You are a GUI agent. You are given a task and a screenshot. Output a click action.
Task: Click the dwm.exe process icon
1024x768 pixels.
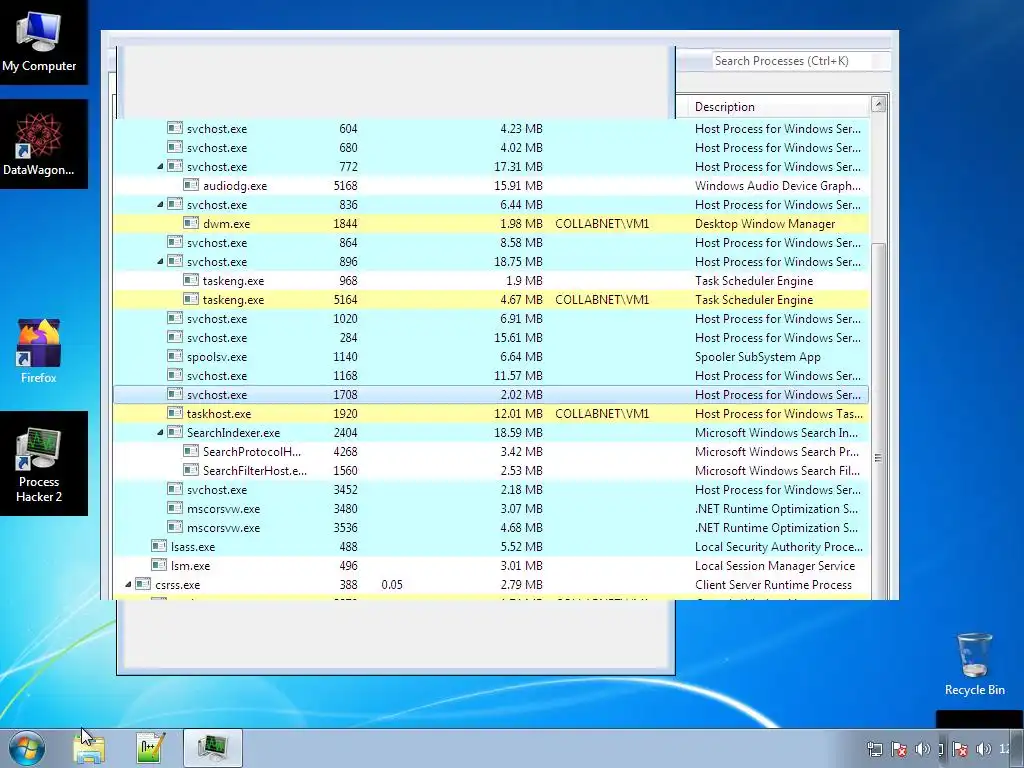(x=191, y=223)
